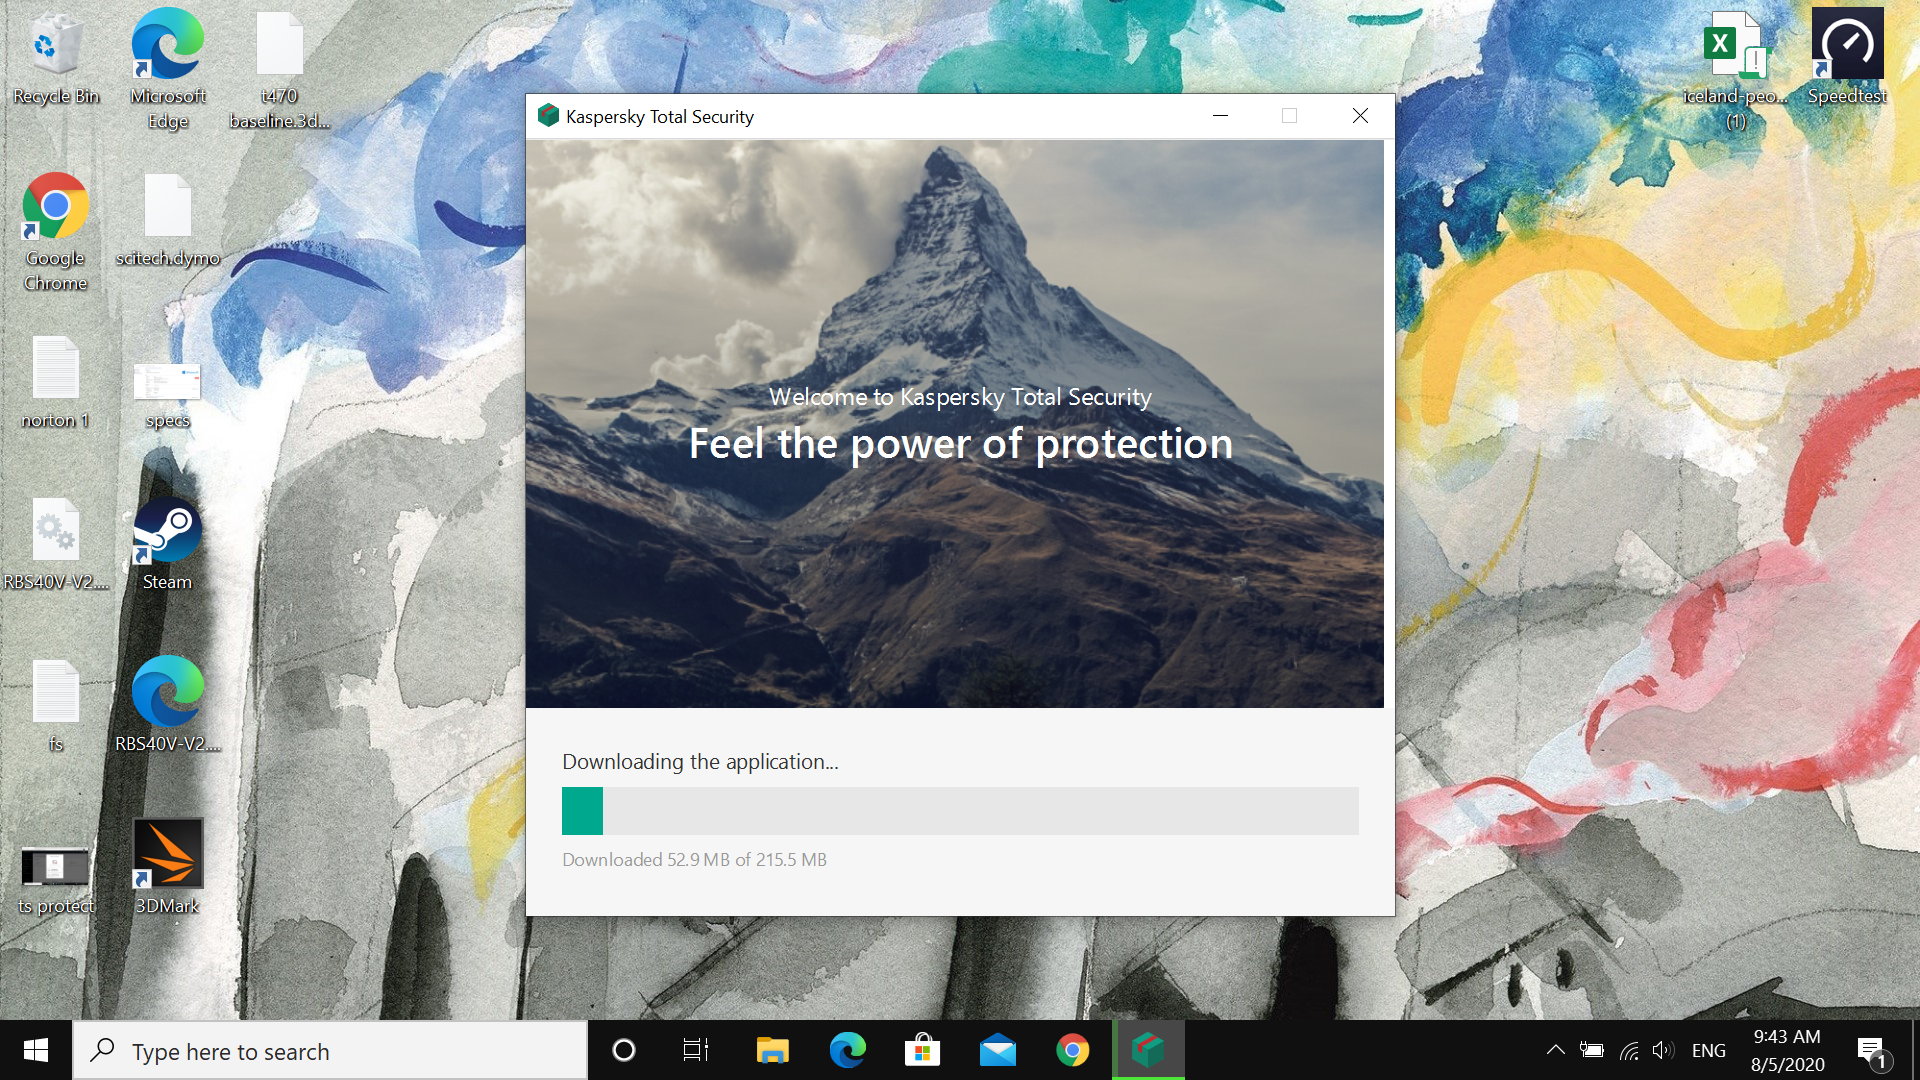
Task: Select the t470 baseline.3d file icon
Action: pyautogui.click(x=280, y=70)
